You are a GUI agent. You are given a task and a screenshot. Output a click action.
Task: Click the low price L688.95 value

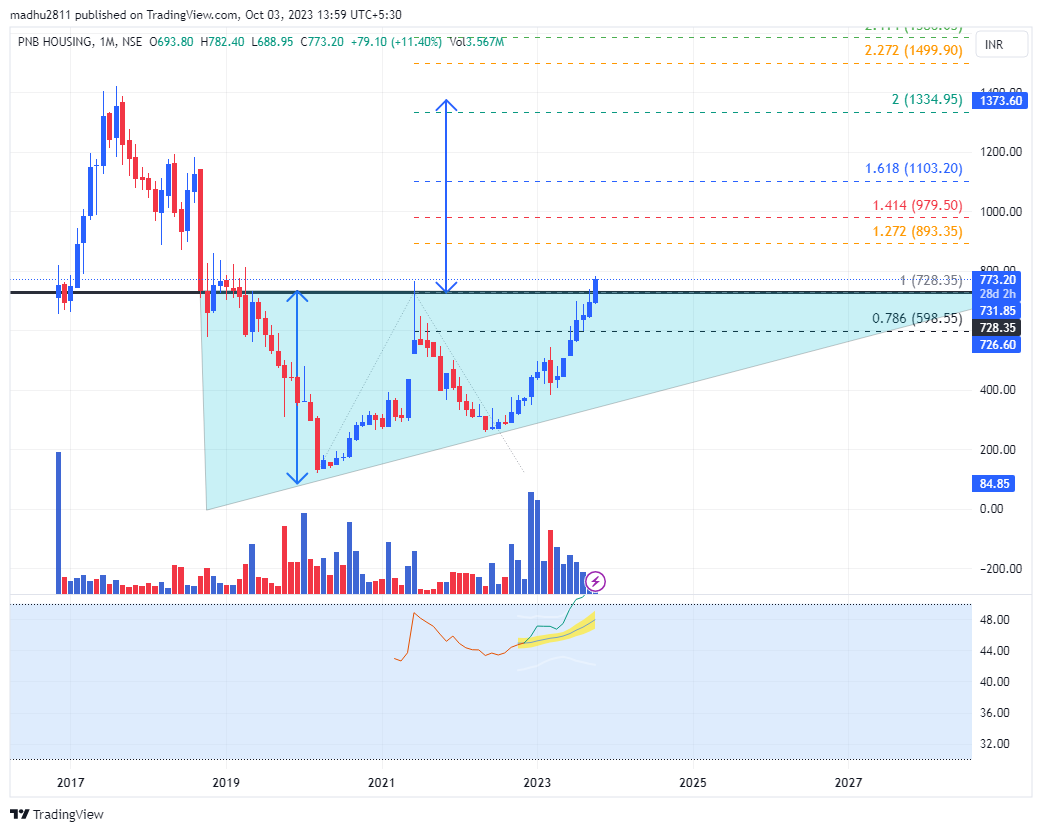click(x=272, y=42)
